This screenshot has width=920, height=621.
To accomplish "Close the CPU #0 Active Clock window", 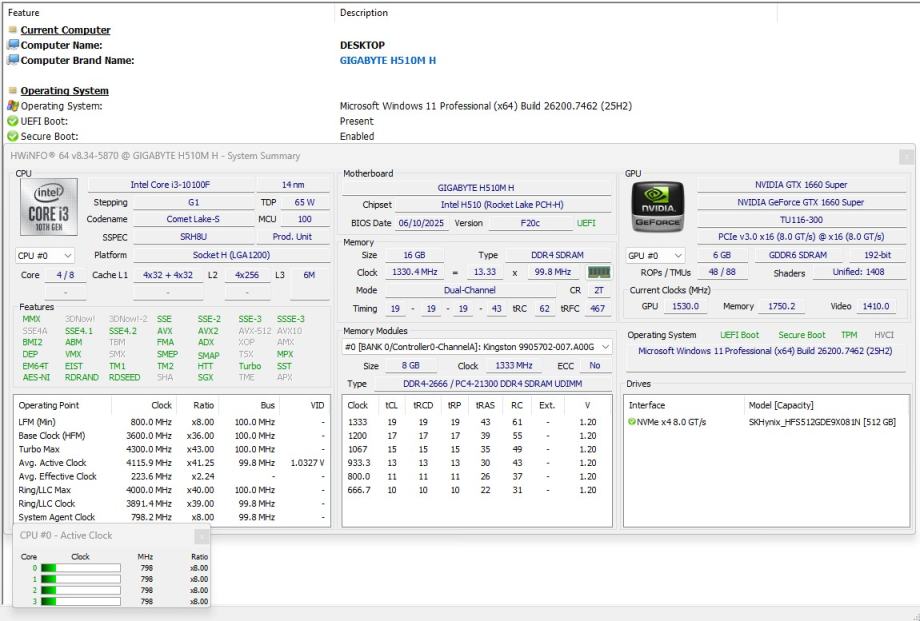I will (x=201, y=536).
